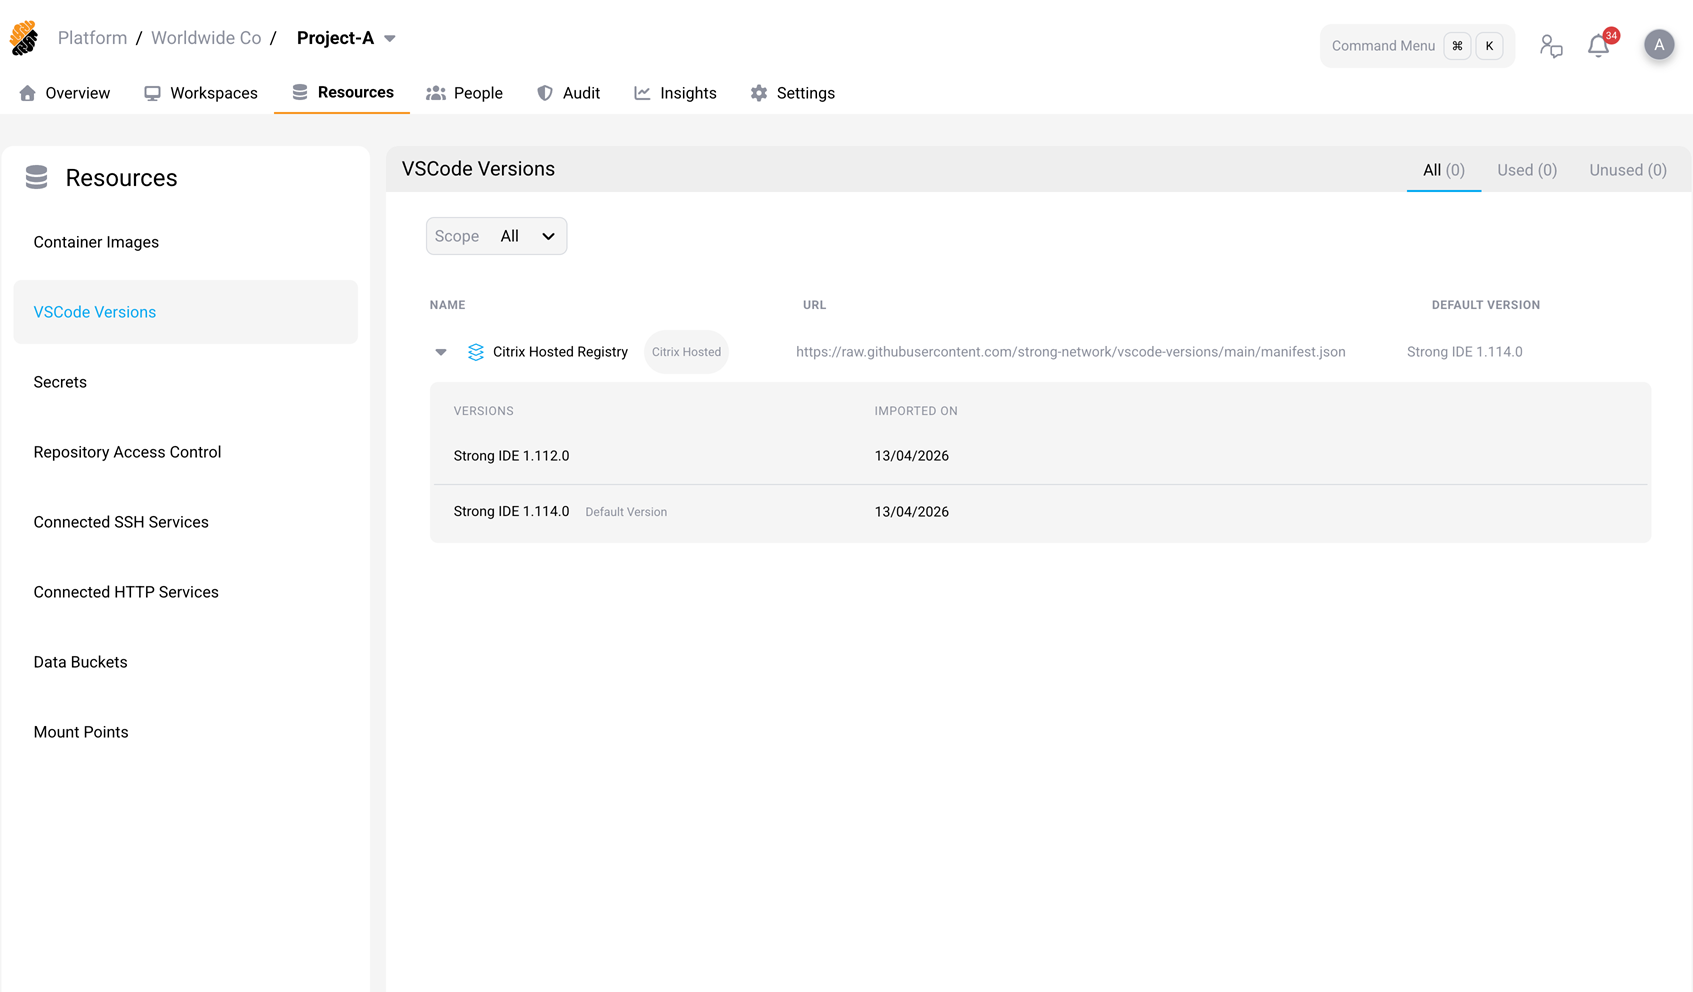Click import date of Strong IDE 1.112.0

pyautogui.click(x=911, y=456)
